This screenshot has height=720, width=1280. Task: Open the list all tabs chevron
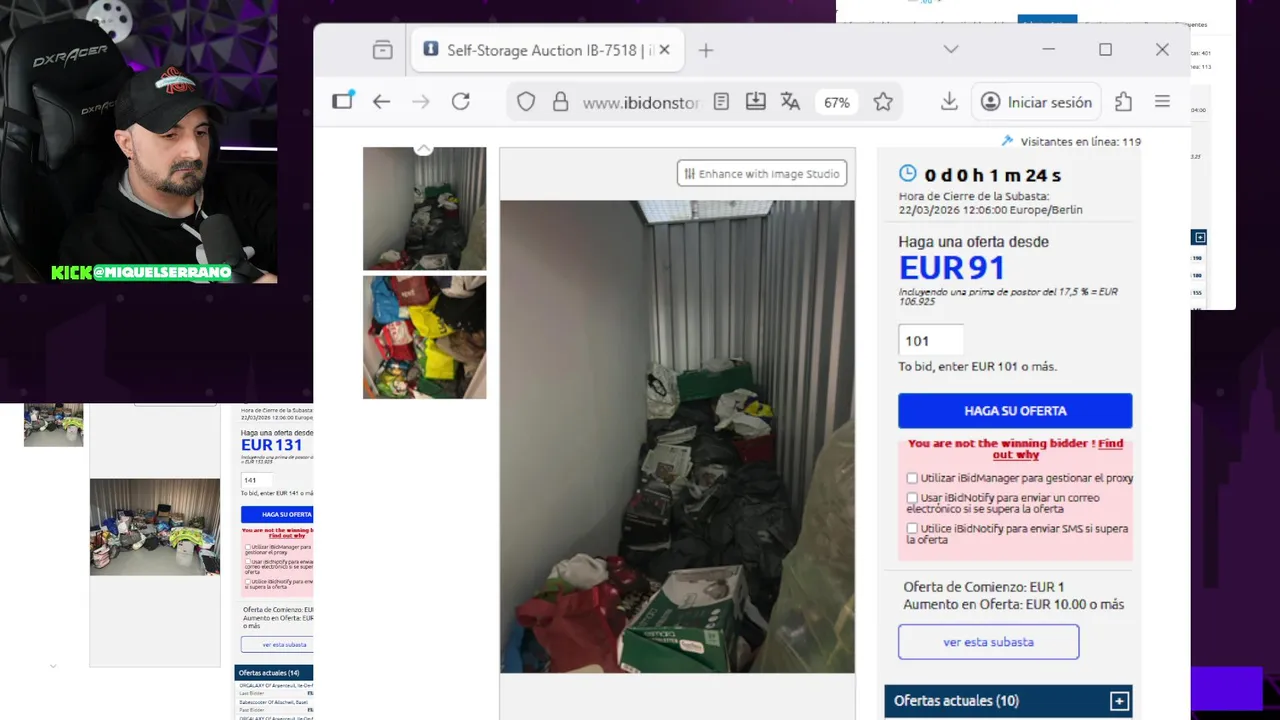tap(951, 49)
